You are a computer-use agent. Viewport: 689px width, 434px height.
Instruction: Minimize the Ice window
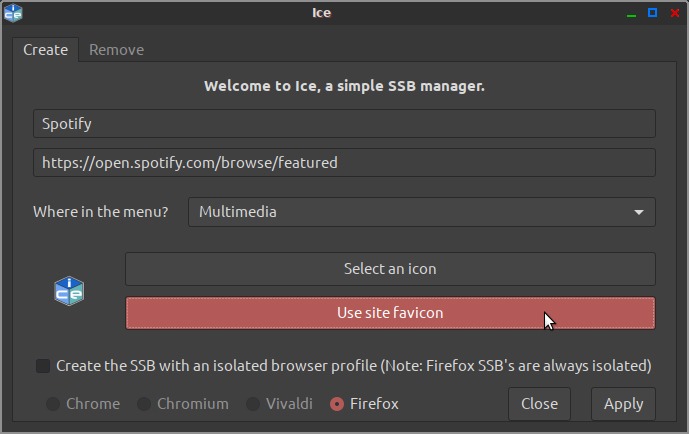631,13
